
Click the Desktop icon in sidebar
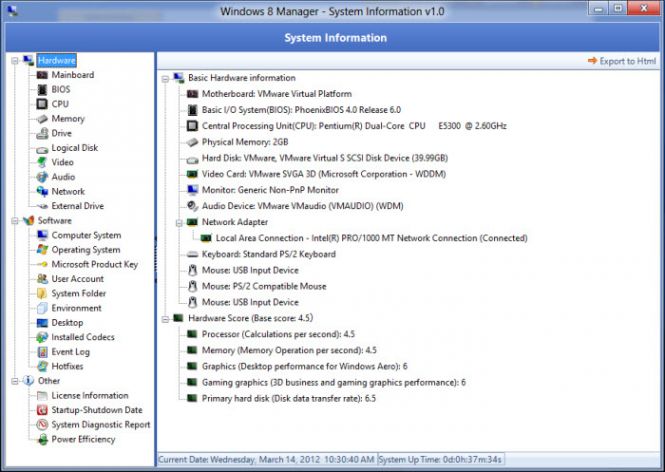pyautogui.click(x=42, y=323)
